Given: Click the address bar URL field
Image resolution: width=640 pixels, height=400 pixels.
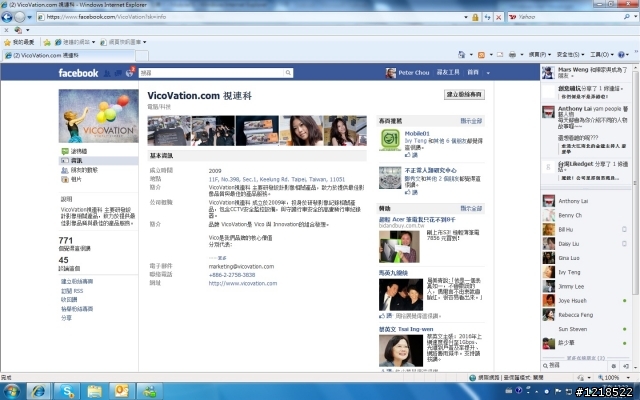Looking at the screenshot, I should pyautogui.click(x=250, y=17).
